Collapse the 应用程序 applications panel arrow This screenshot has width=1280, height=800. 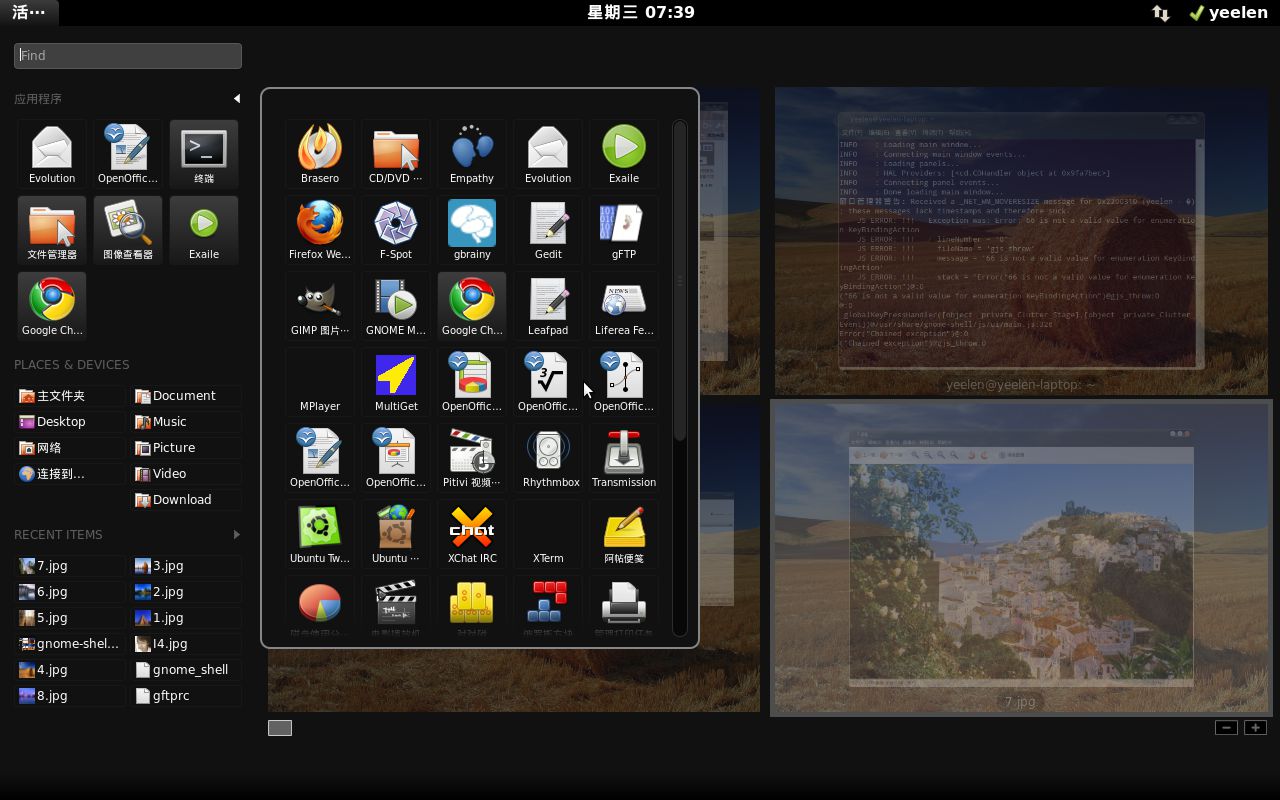coord(237,98)
